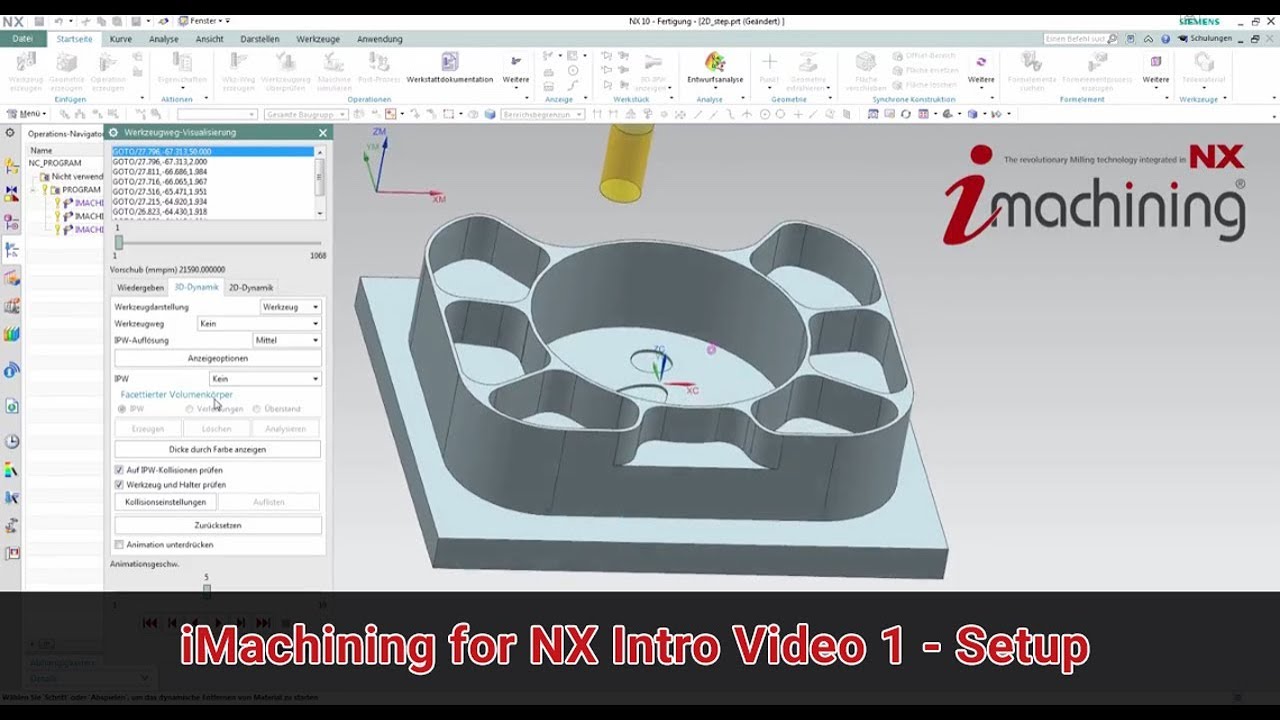Screen dimensions: 1280x720
Task: Open the Werkzeugweg dropdown set to Kein
Action: (x=259, y=324)
